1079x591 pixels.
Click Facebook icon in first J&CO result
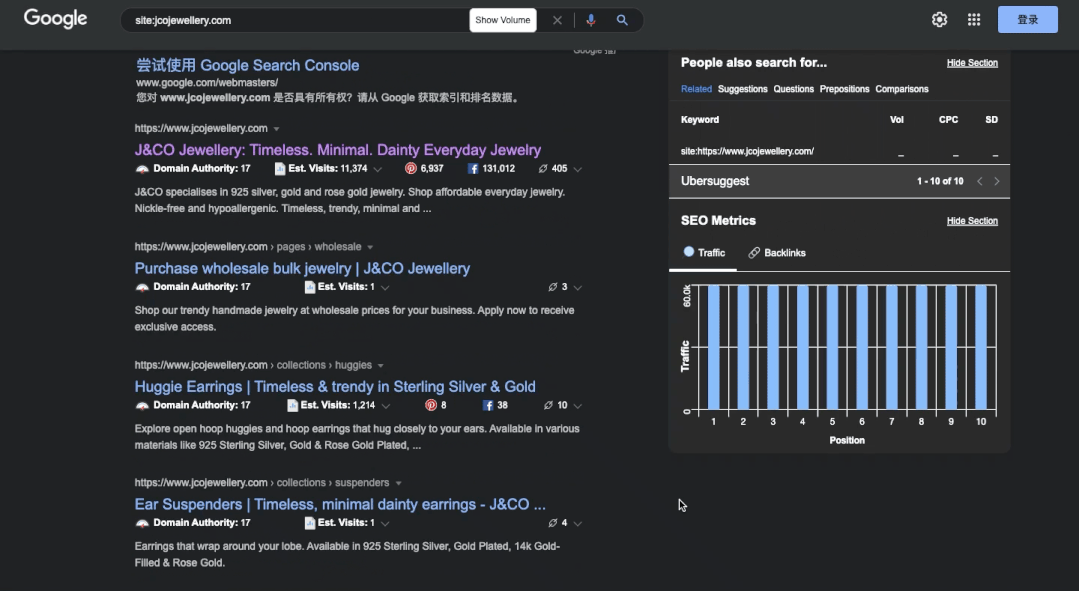click(473, 169)
